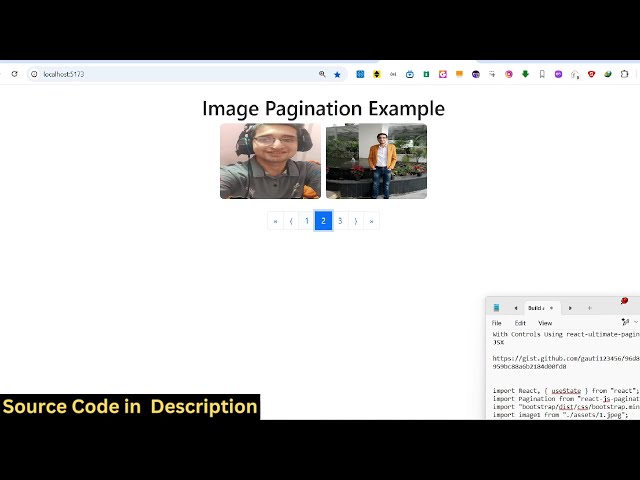Screen dimensions: 640x480
Task: Bookmark page with the star icon
Action: [337, 74]
